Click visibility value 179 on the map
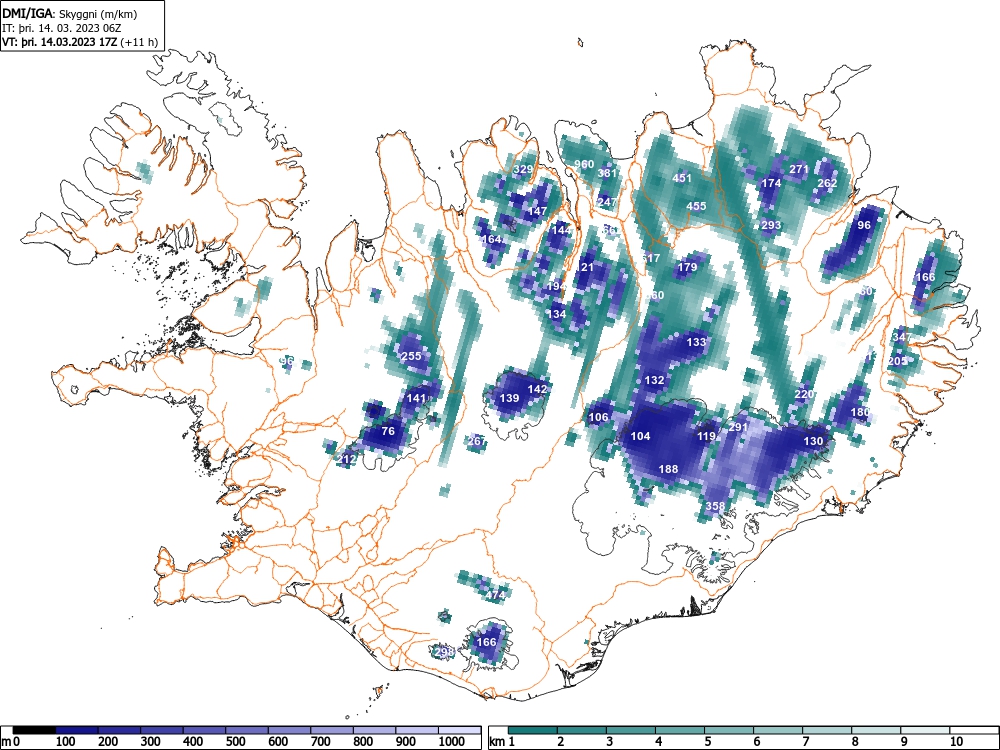This screenshot has width=1000, height=750. pyautogui.click(x=688, y=267)
